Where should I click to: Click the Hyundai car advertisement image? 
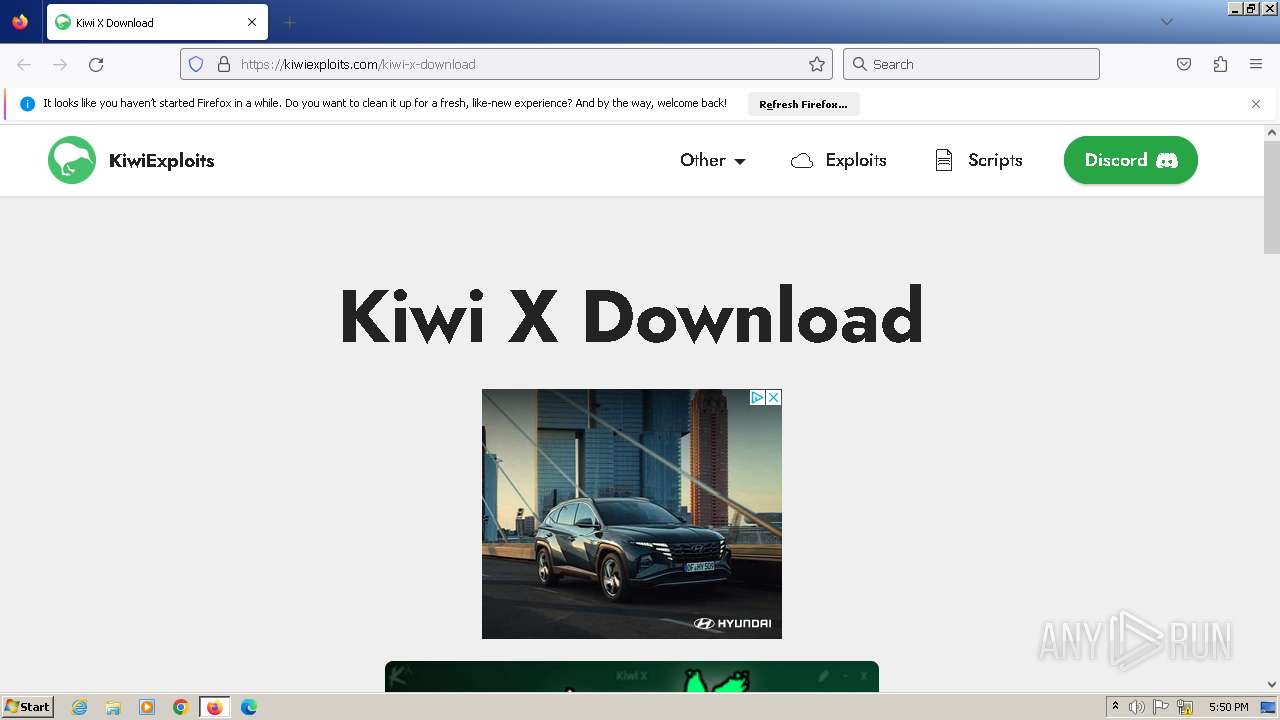click(632, 514)
